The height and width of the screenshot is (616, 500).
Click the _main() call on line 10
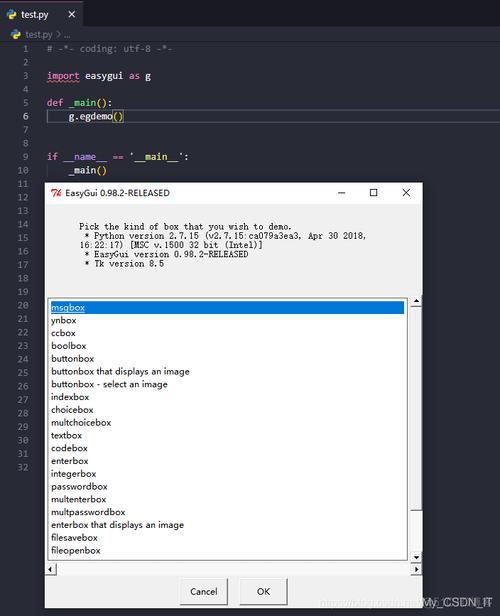(x=87, y=170)
